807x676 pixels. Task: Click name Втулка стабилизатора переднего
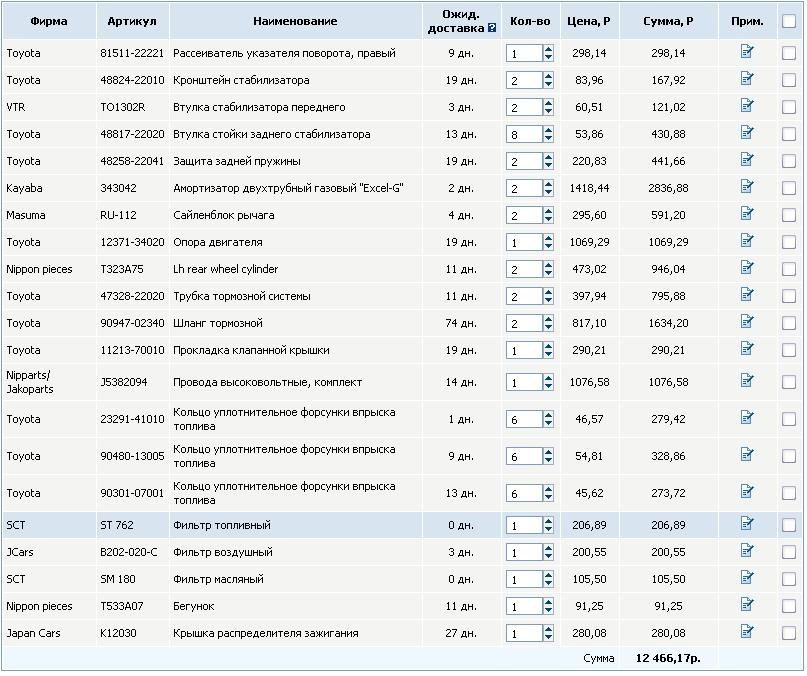(x=259, y=107)
